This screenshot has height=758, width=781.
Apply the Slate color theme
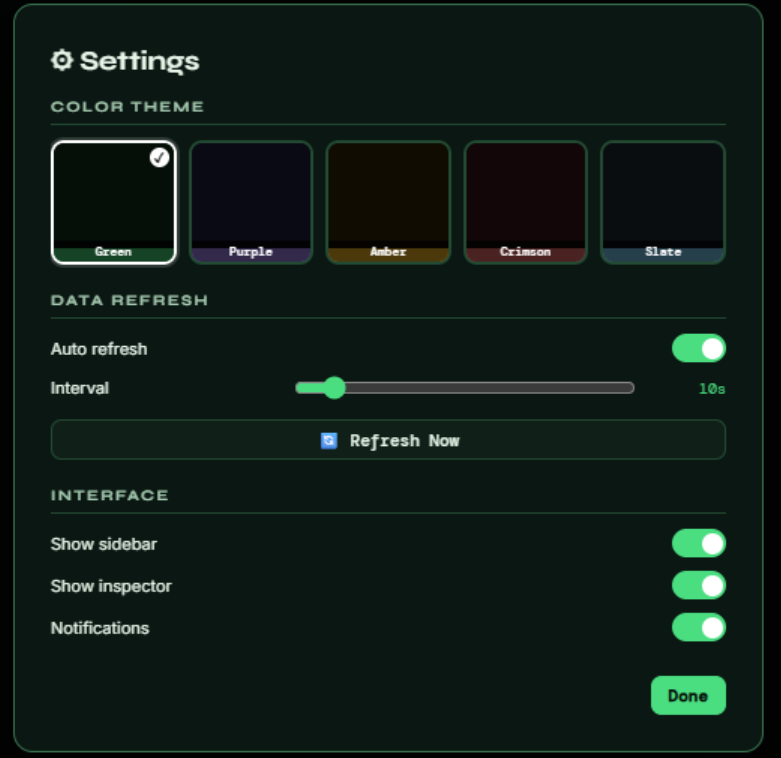tap(663, 202)
